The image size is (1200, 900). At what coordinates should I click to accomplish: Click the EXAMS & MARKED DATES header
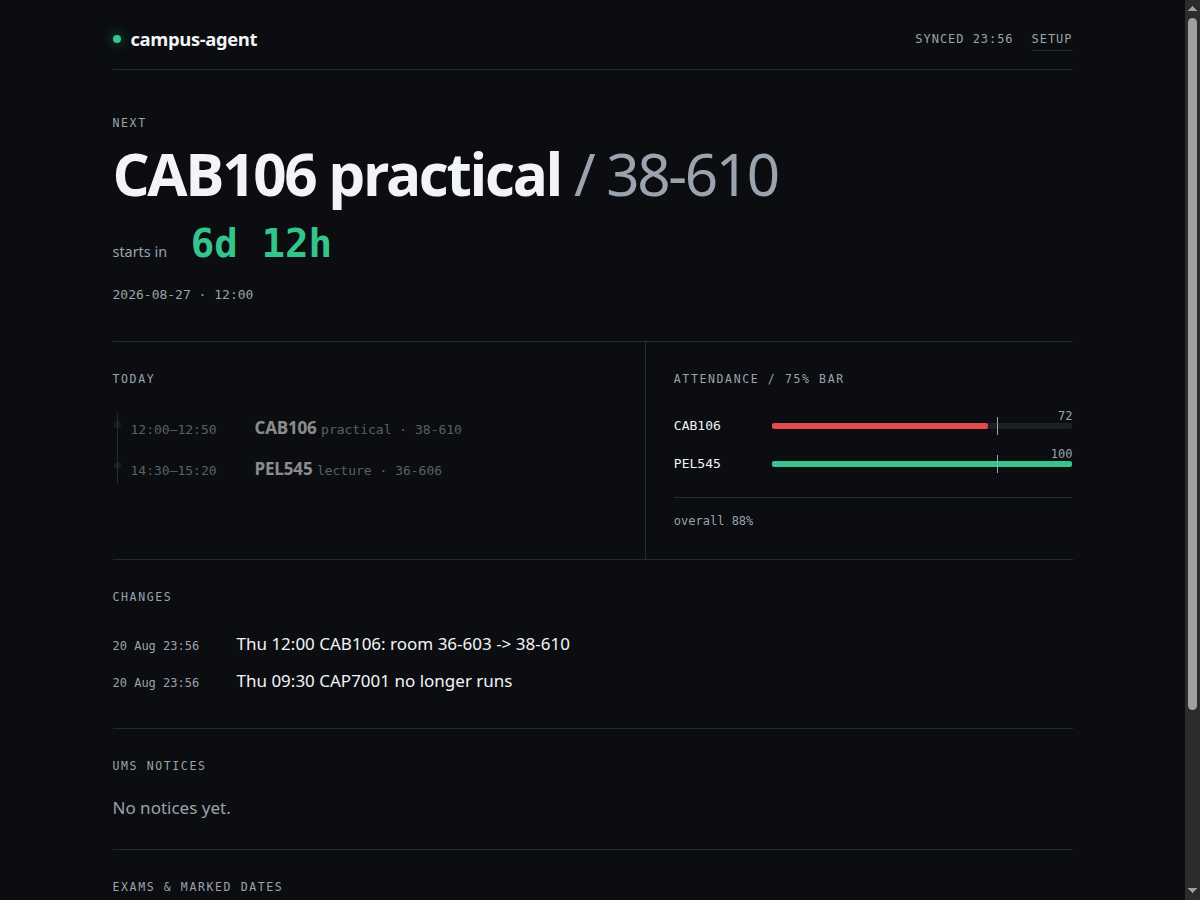[x=198, y=887]
